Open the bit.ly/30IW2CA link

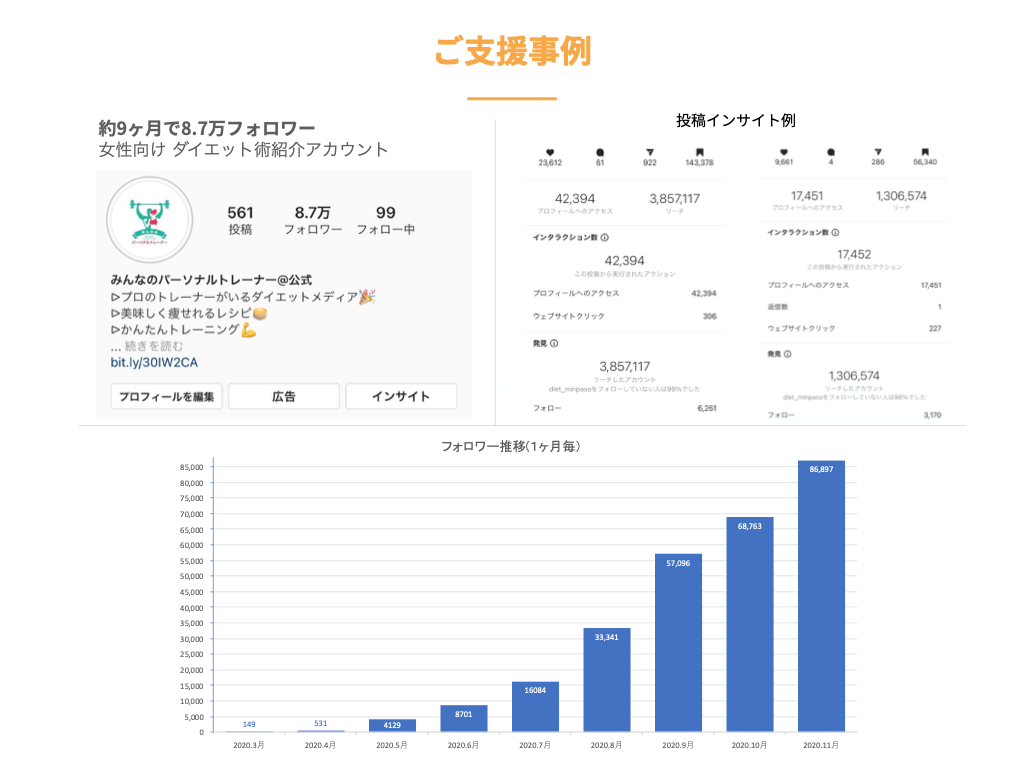tap(154, 362)
